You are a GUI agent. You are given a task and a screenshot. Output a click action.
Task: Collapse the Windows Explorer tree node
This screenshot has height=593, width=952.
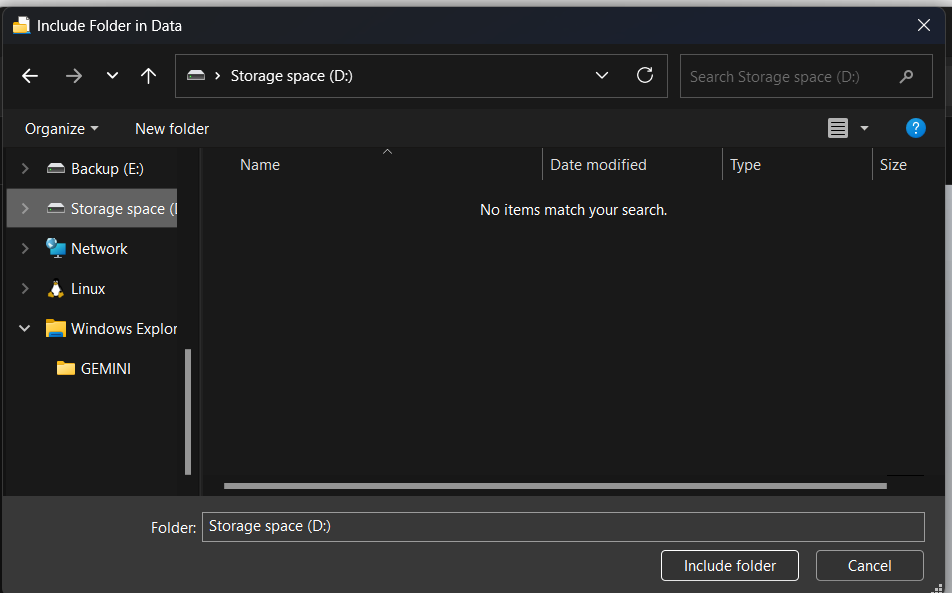25,329
